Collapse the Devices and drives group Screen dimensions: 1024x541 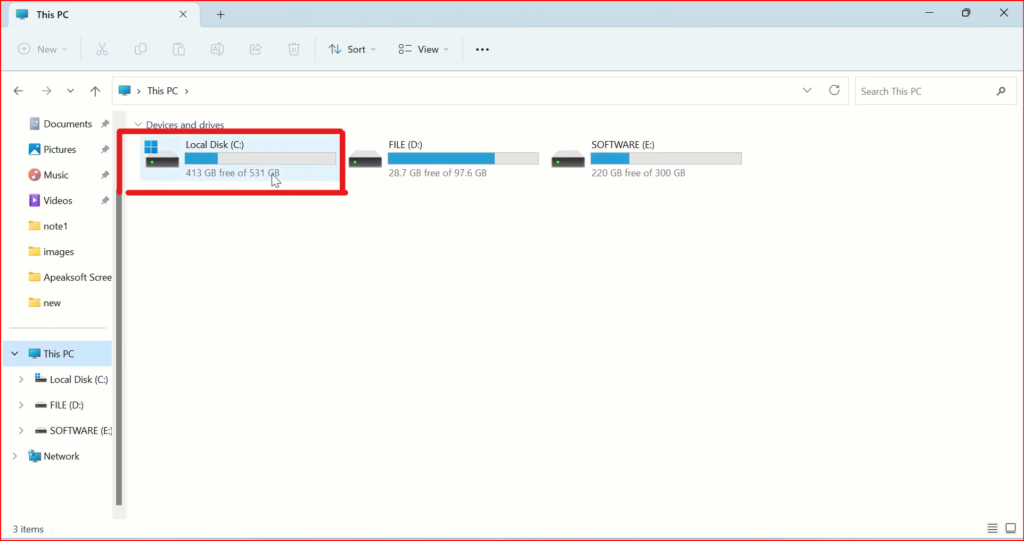click(x=138, y=124)
